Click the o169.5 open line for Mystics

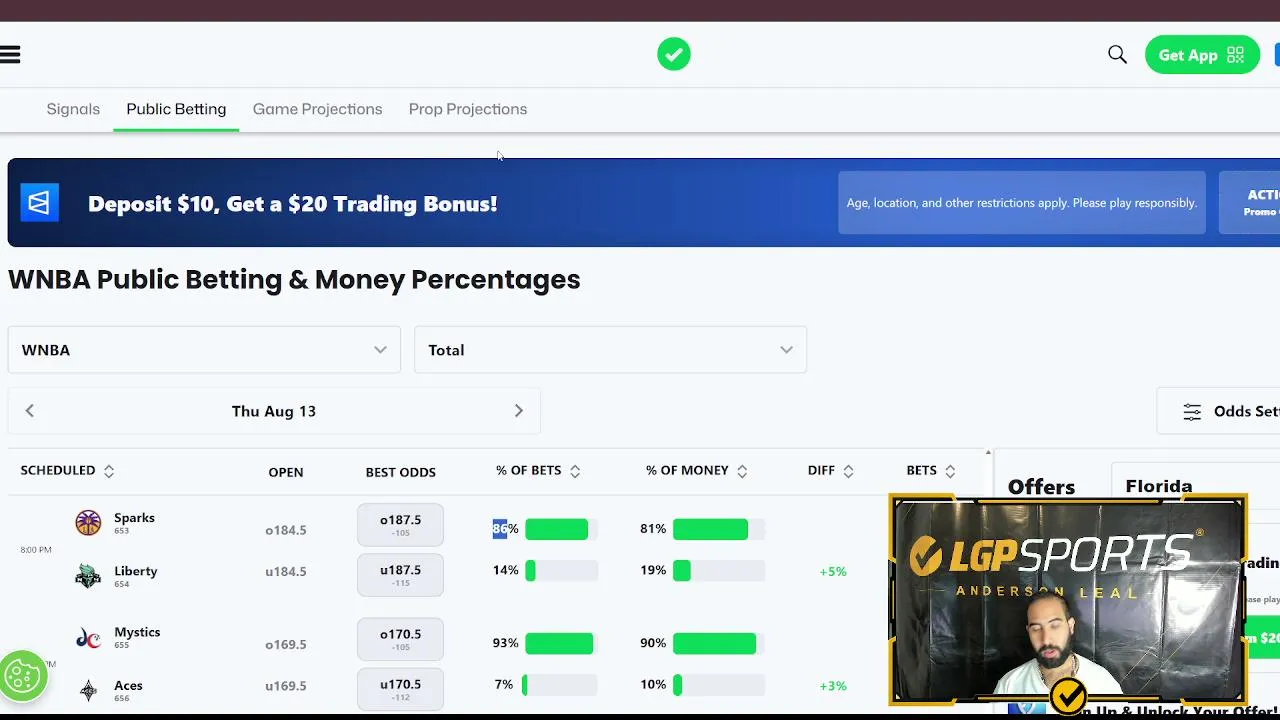(x=286, y=644)
